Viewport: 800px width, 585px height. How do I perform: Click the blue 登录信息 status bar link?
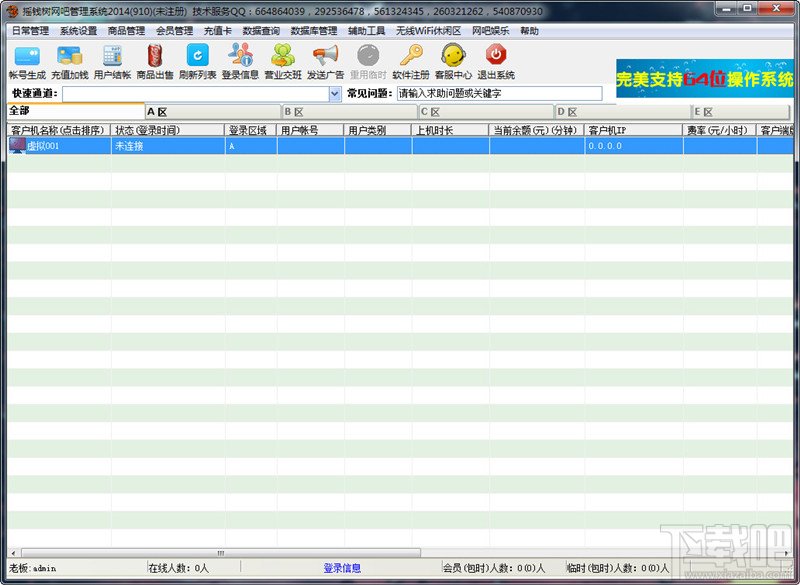(x=342, y=568)
